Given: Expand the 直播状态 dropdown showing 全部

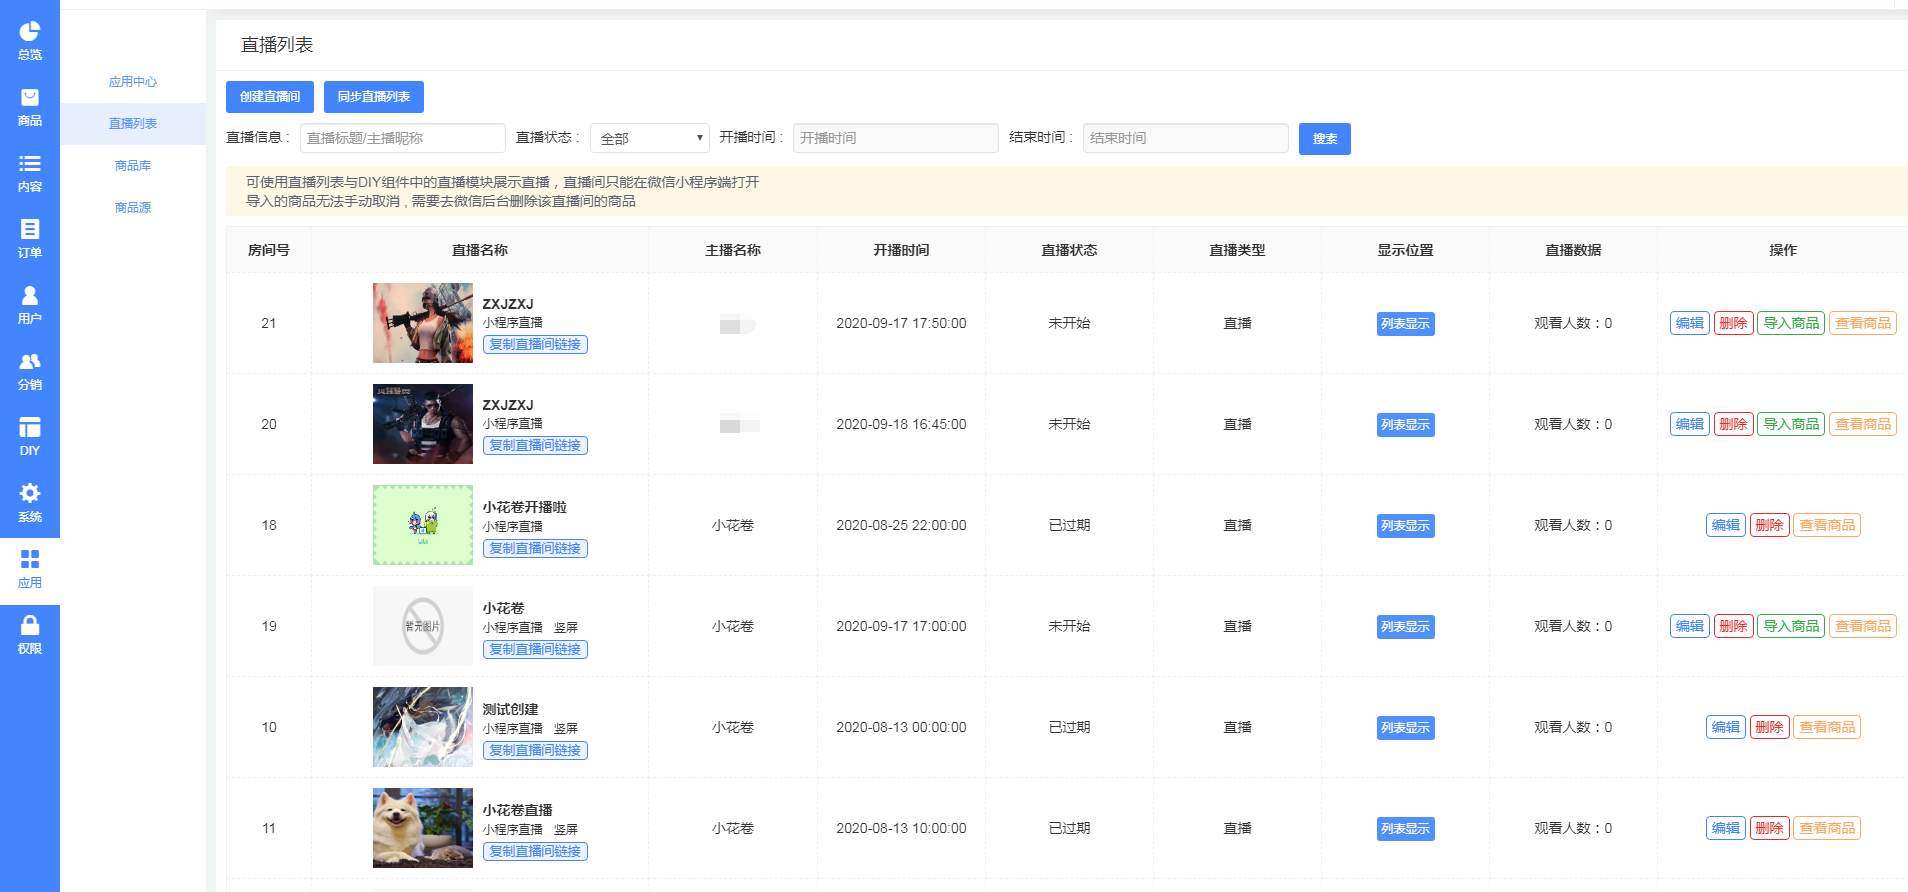Looking at the screenshot, I should (650, 138).
